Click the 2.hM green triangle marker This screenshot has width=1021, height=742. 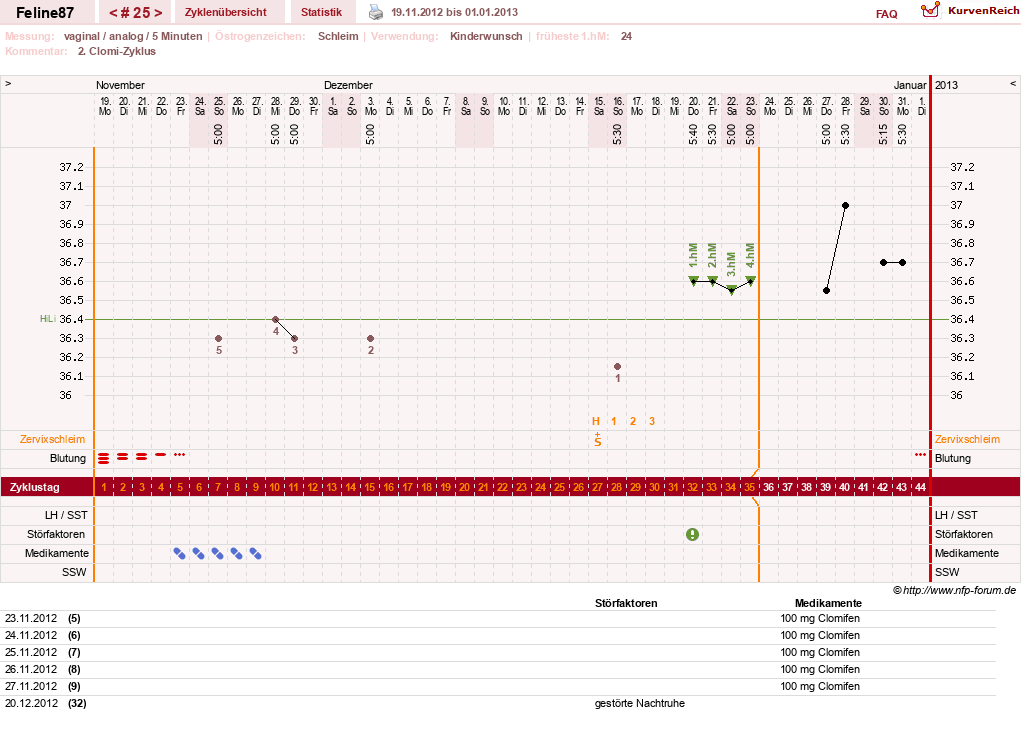pyautogui.click(x=712, y=281)
